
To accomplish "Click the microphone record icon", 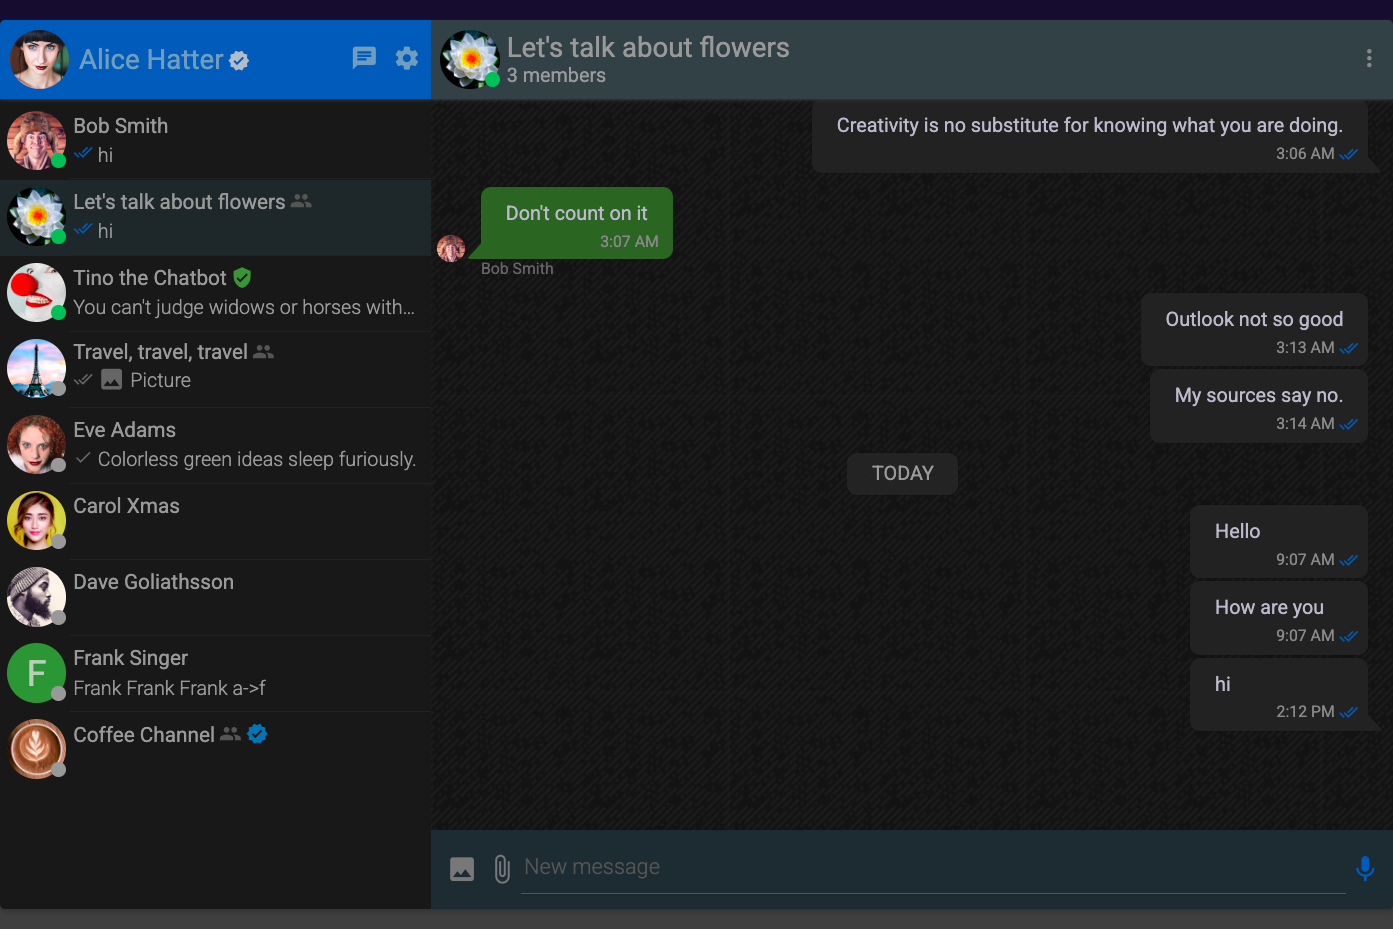I will (x=1365, y=868).
